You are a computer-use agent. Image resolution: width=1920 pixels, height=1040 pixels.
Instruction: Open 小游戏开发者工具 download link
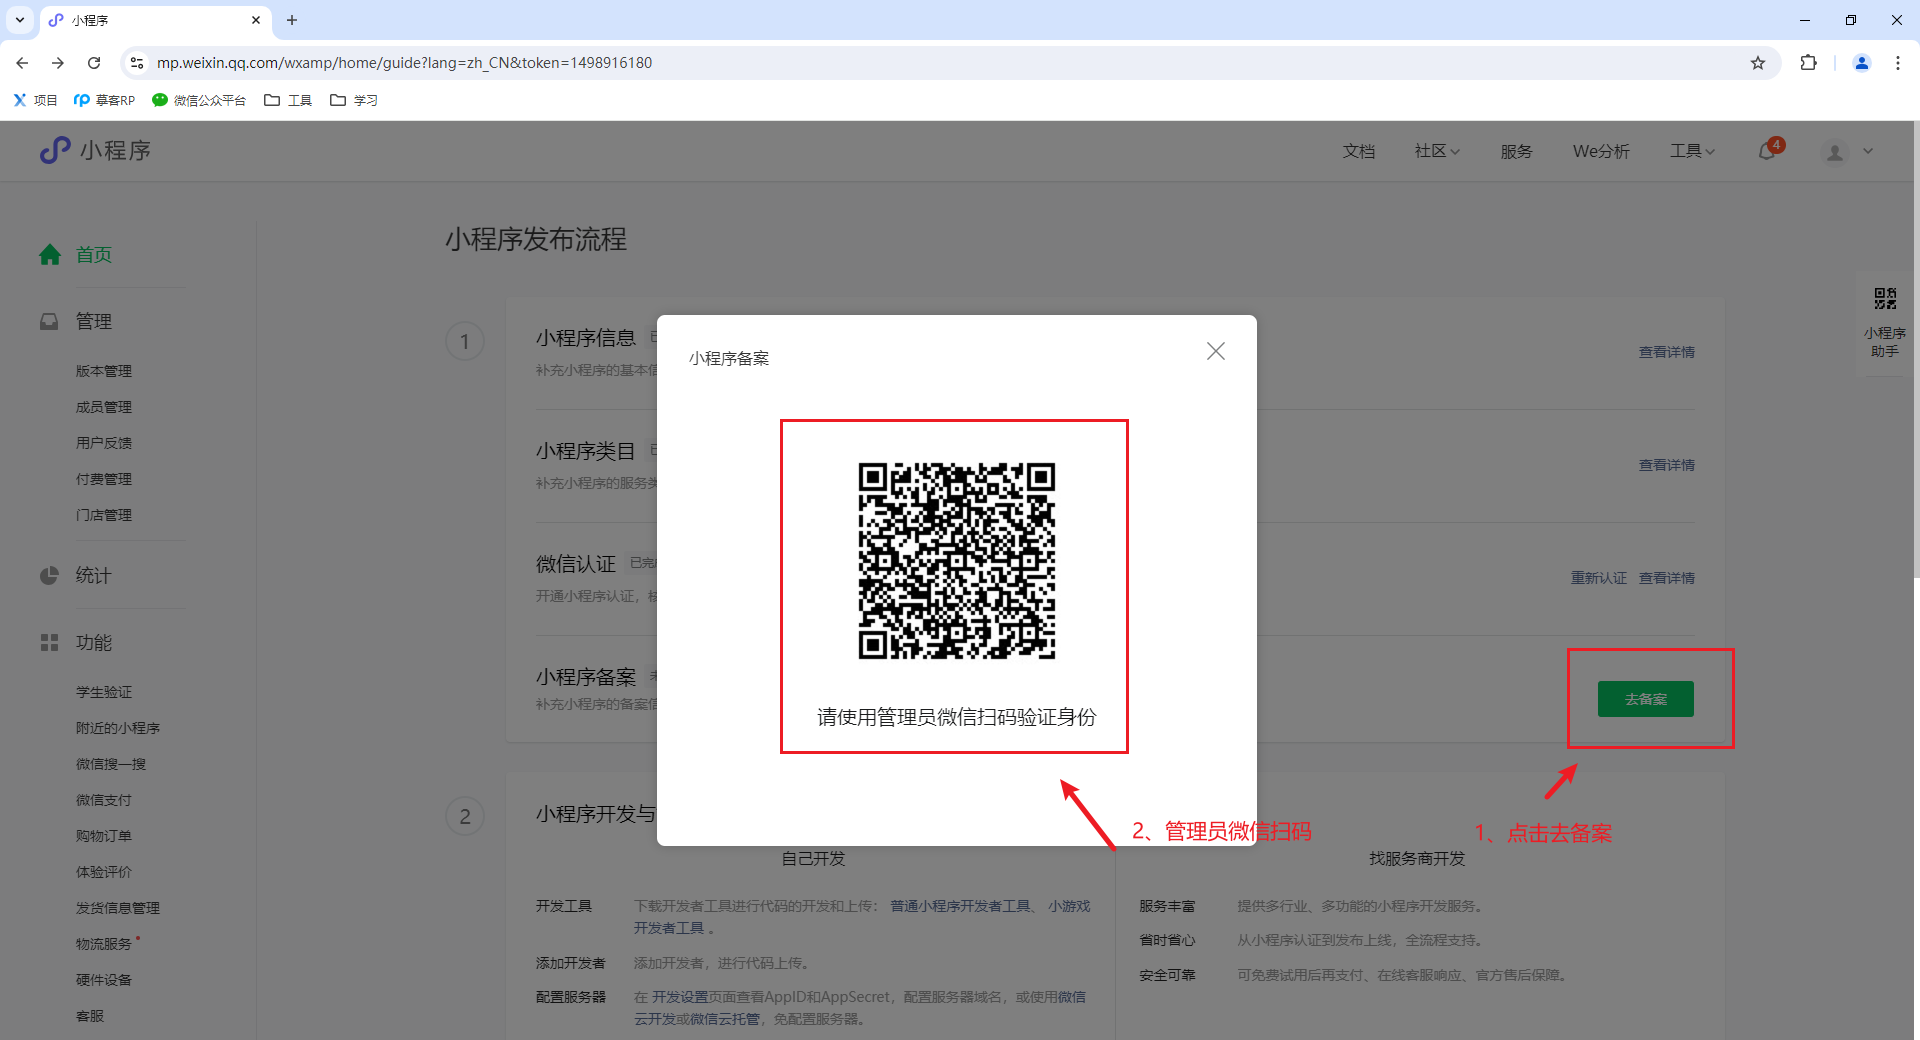(1069, 906)
